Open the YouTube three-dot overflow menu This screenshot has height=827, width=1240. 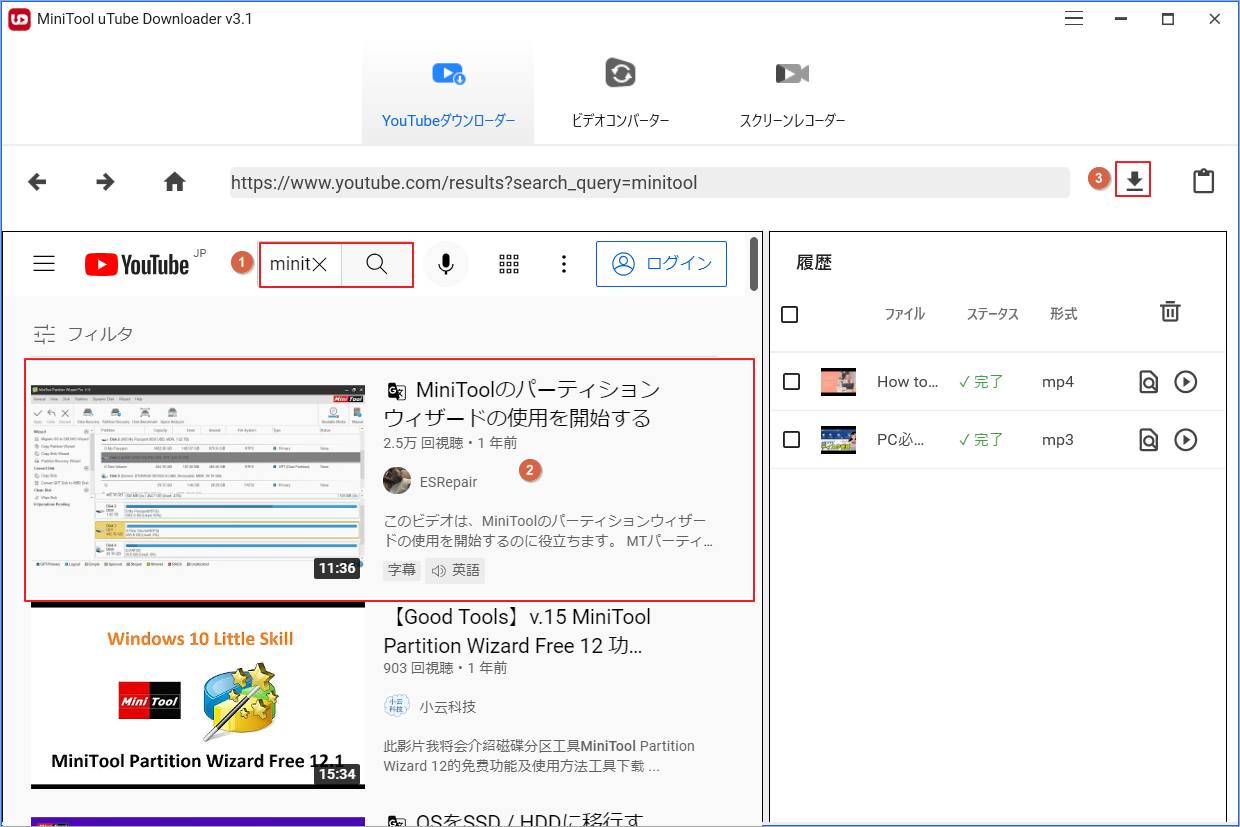[564, 264]
